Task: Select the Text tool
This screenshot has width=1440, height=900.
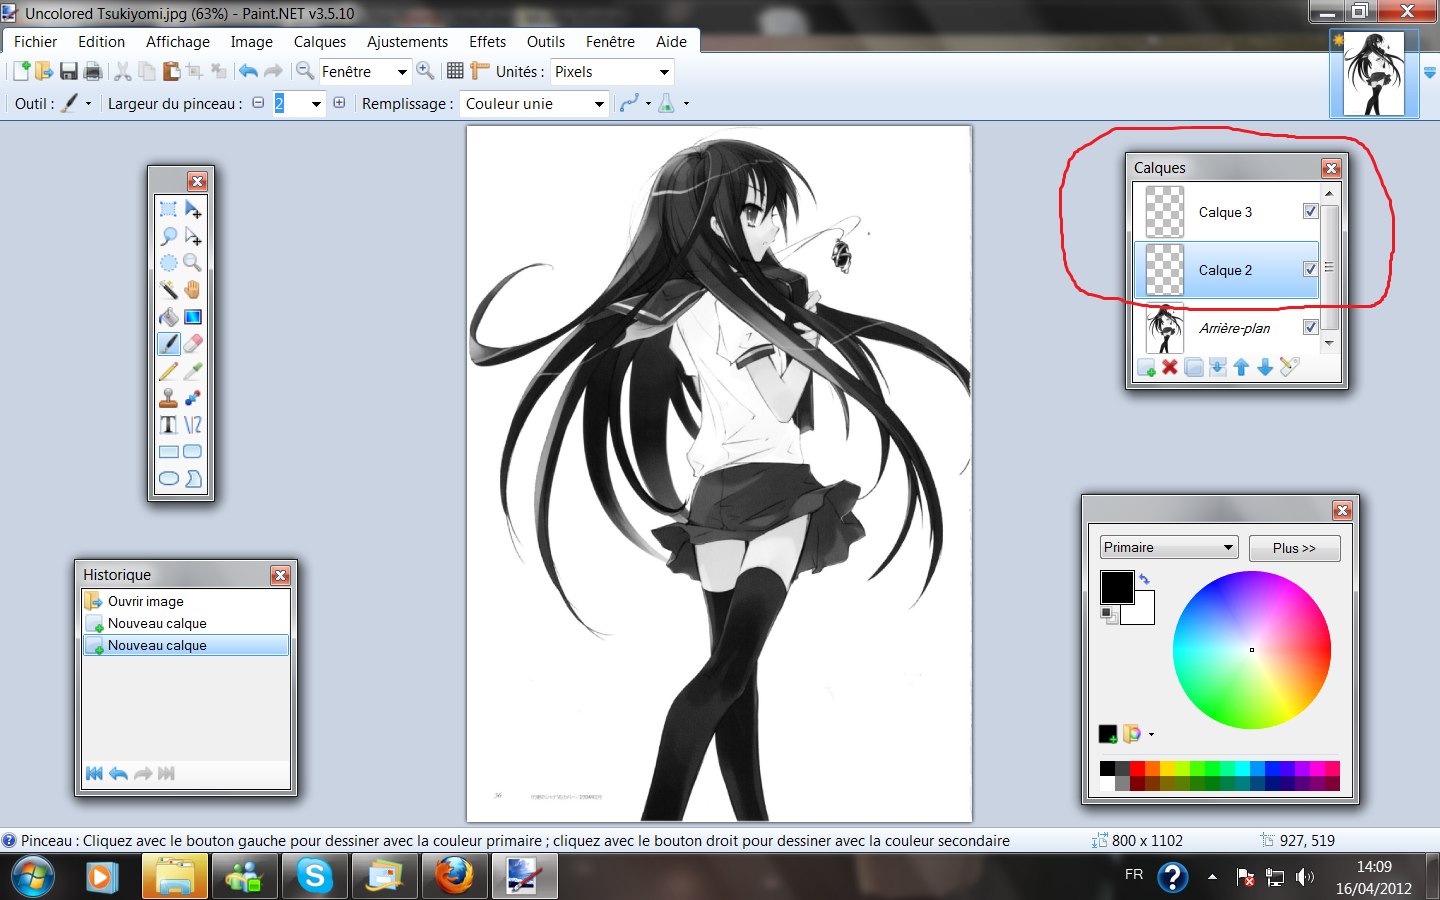Action: click(x=168, y=425)
